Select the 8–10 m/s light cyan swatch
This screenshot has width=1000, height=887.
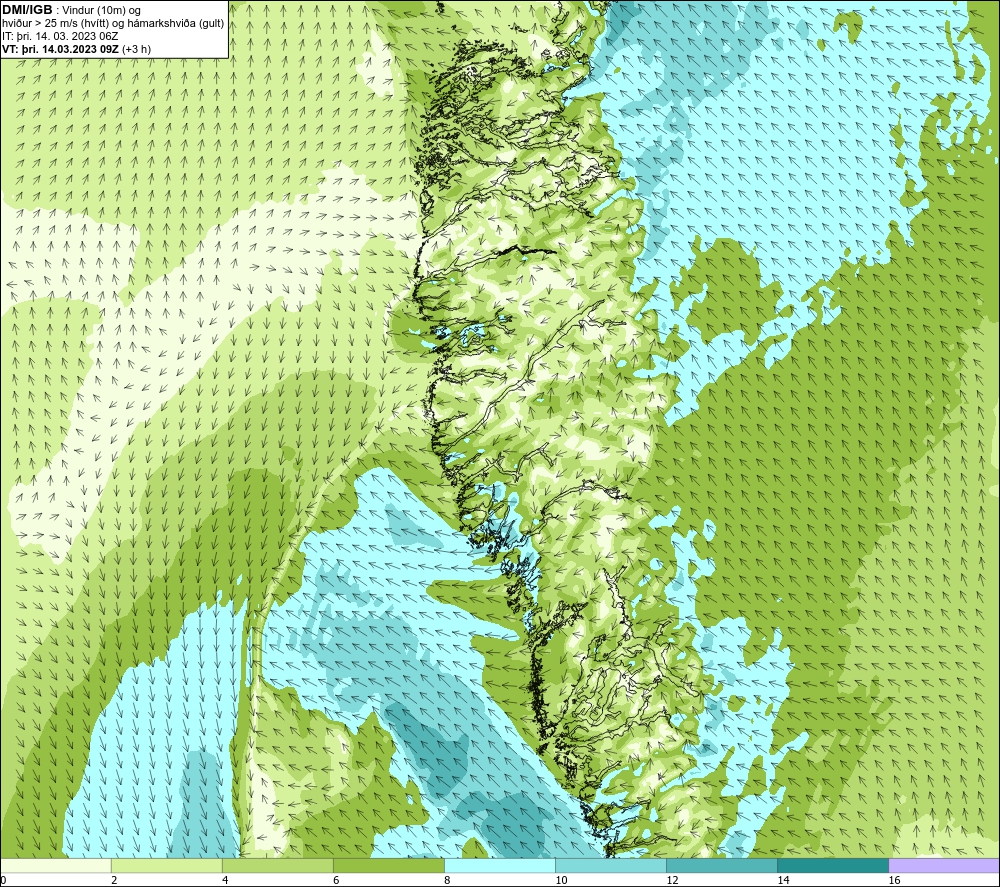point(500,866)
